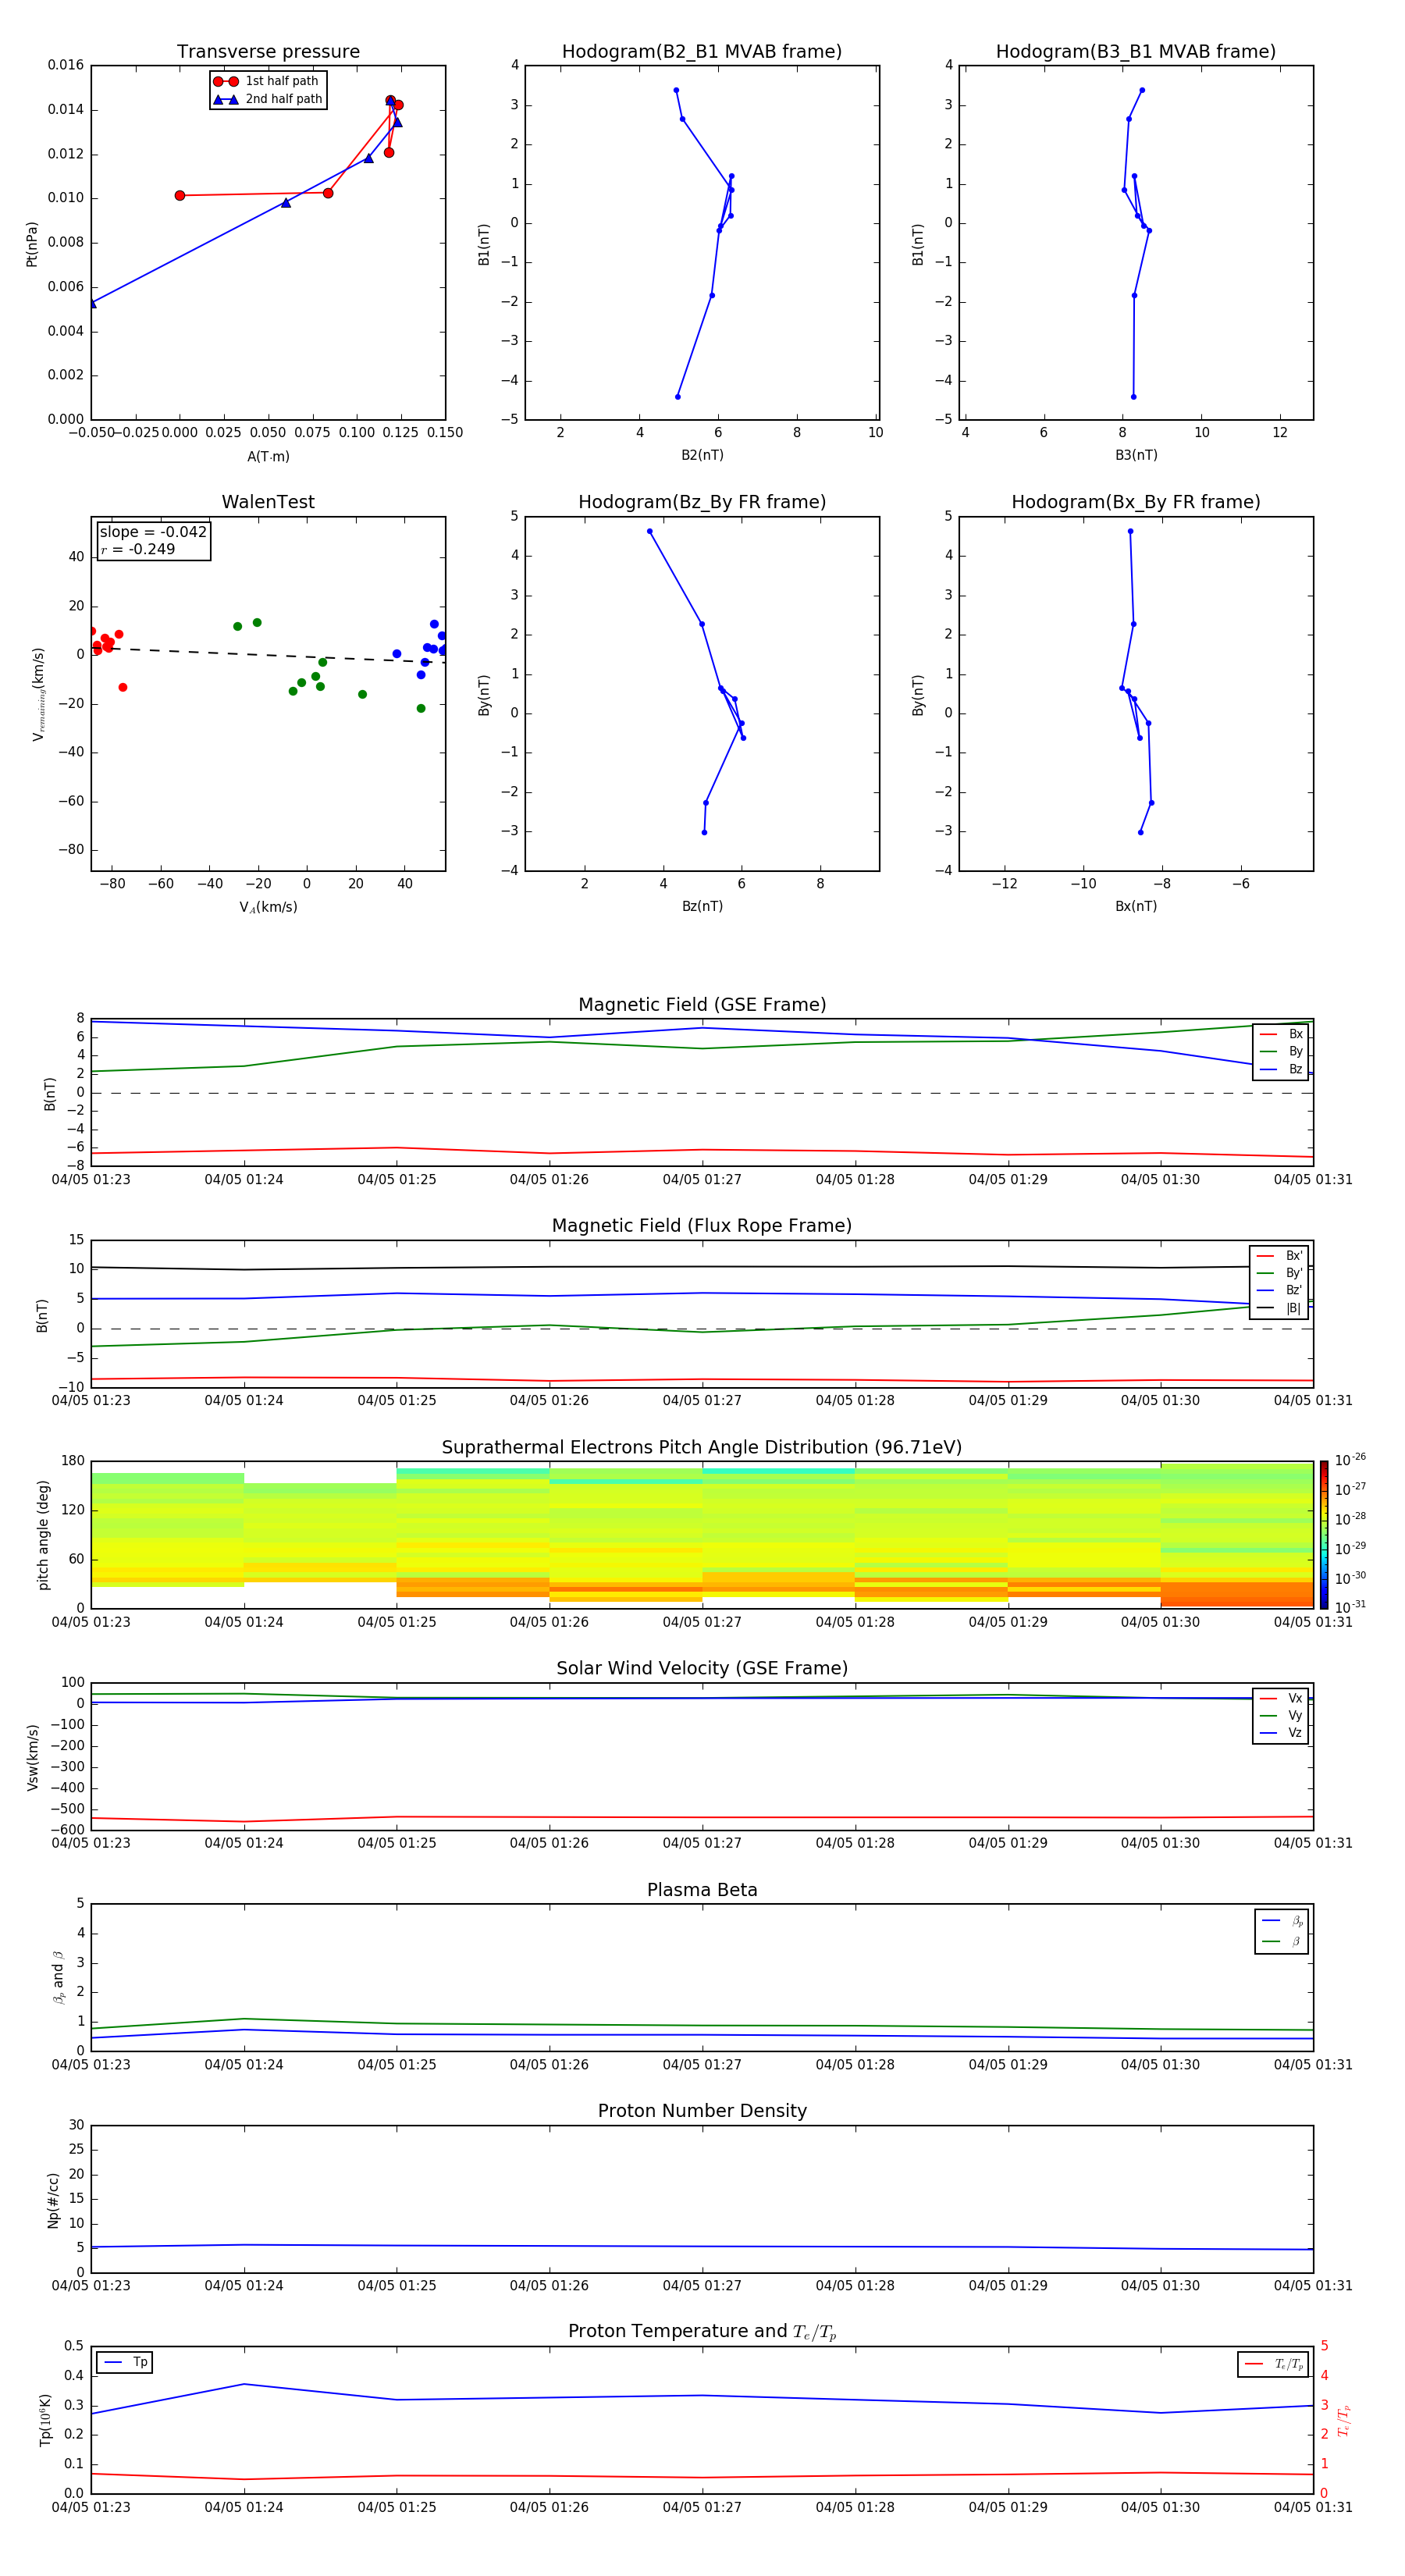Click the VA(km/s) x-axis label in WalenTest
The height and width of the screenshot is (2576, 1405).
(268, 907)
